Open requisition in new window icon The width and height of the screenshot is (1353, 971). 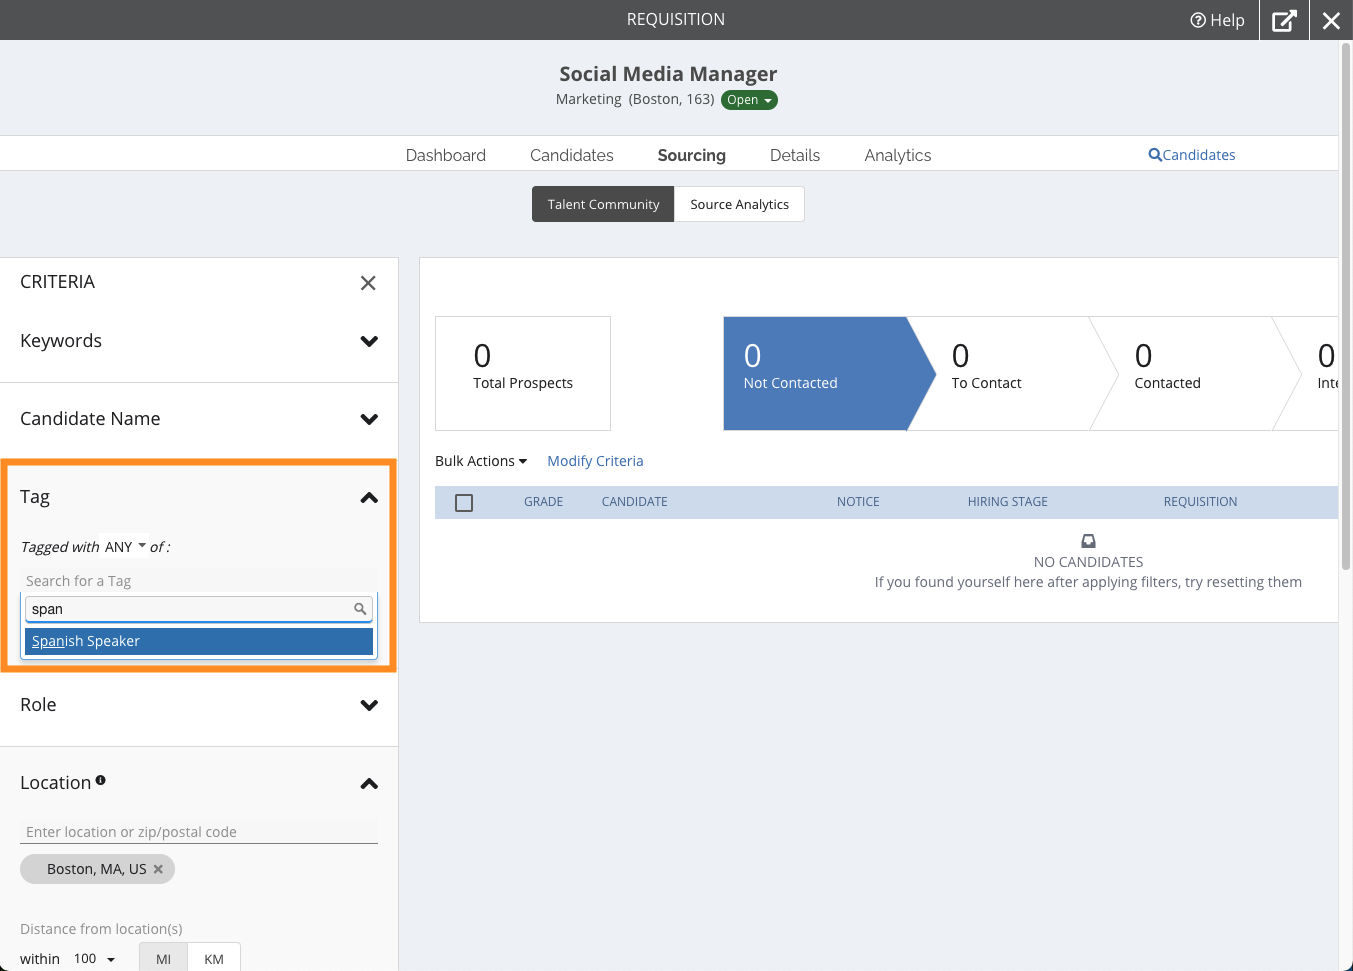click(x=1284, y=20)
